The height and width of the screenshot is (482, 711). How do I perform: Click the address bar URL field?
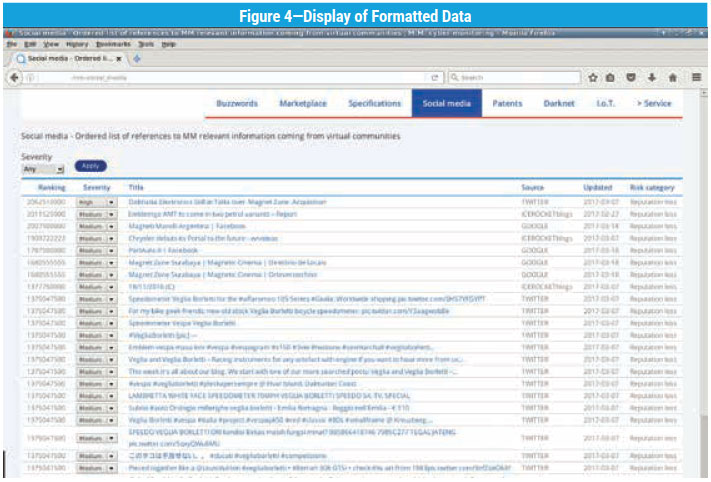coord(231,78)
